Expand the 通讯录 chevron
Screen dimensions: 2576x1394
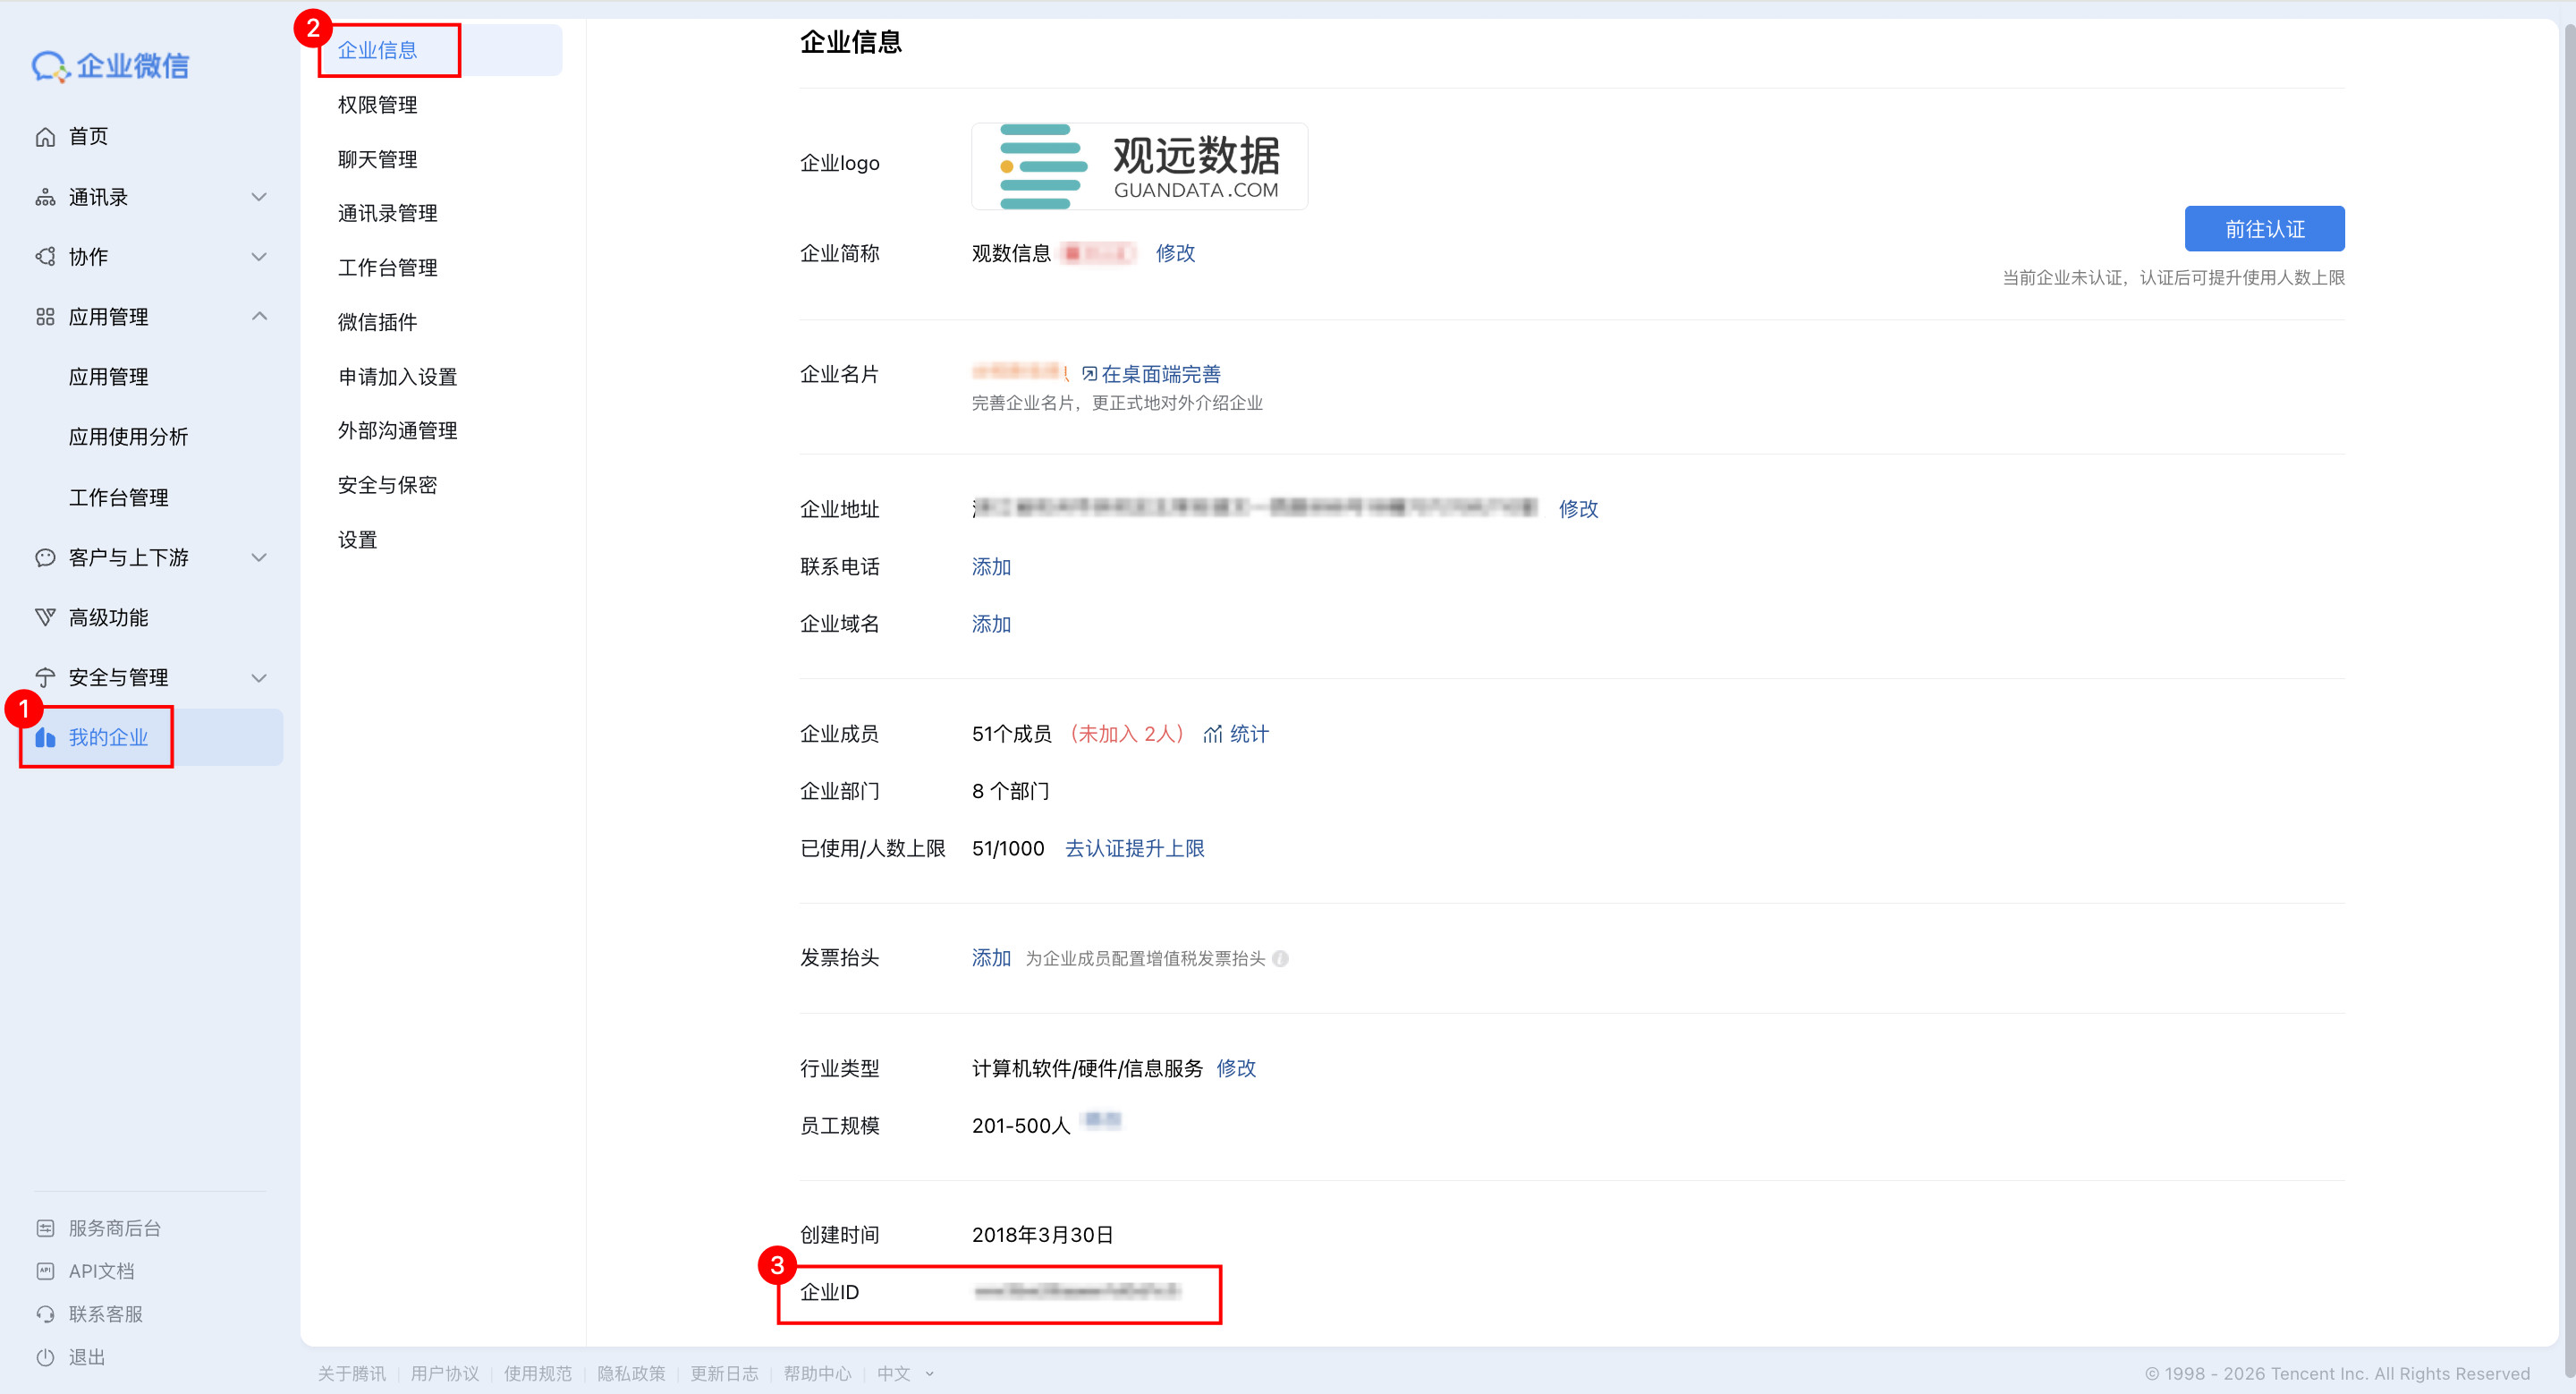[x=259, y=197]
